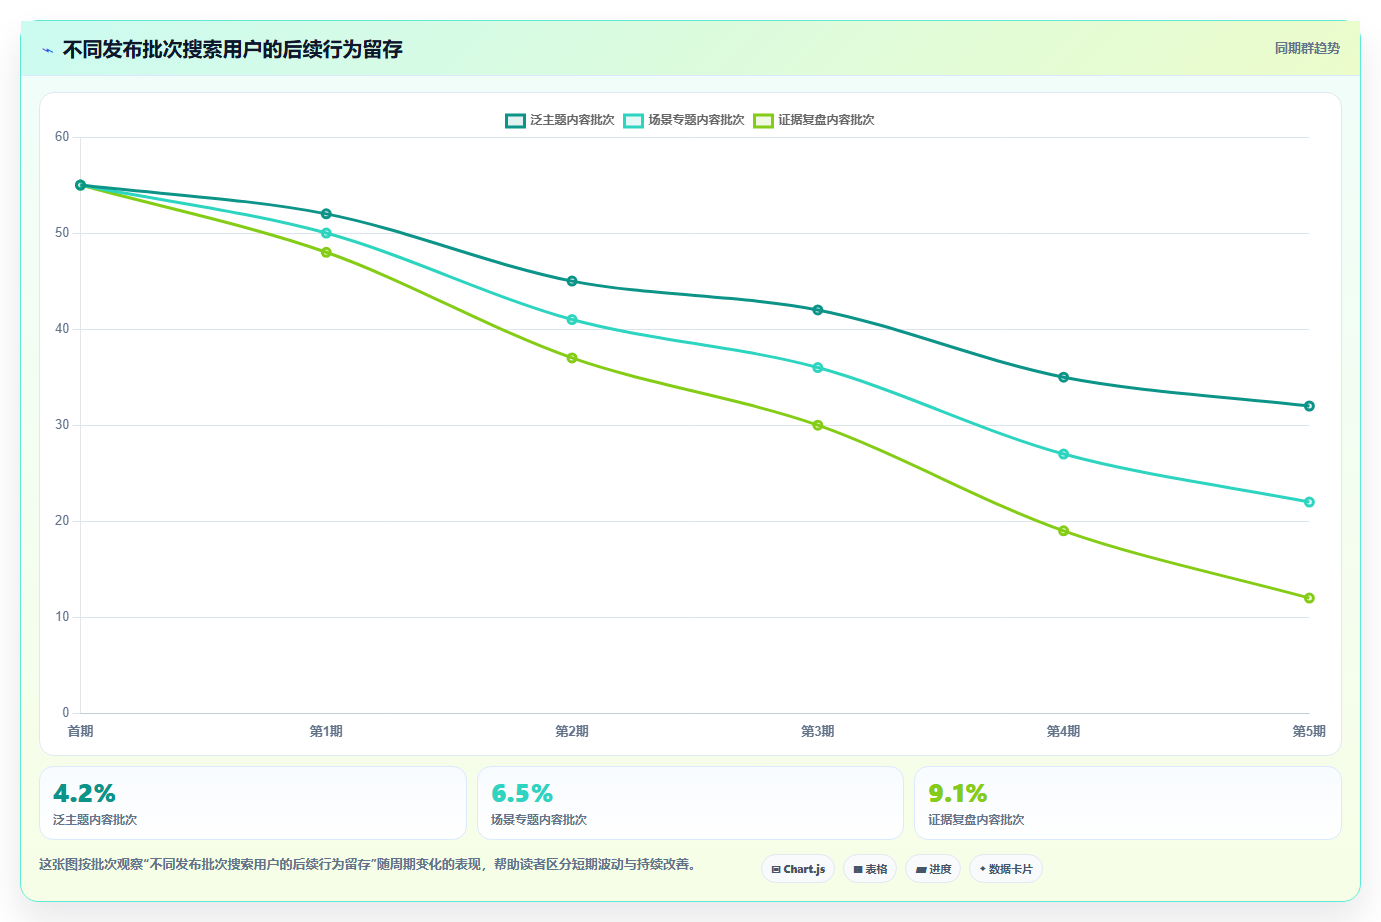The image size is (1381, 922).
Task: Click the chart title 不同发布批次搜索用户的后续行为留存
Action: tap(232, 49)
